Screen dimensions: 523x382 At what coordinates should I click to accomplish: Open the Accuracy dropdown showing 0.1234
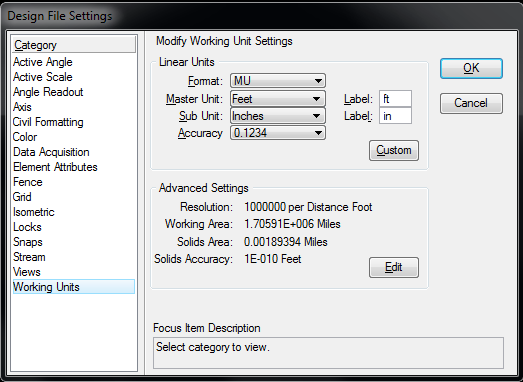click(278, 133)
